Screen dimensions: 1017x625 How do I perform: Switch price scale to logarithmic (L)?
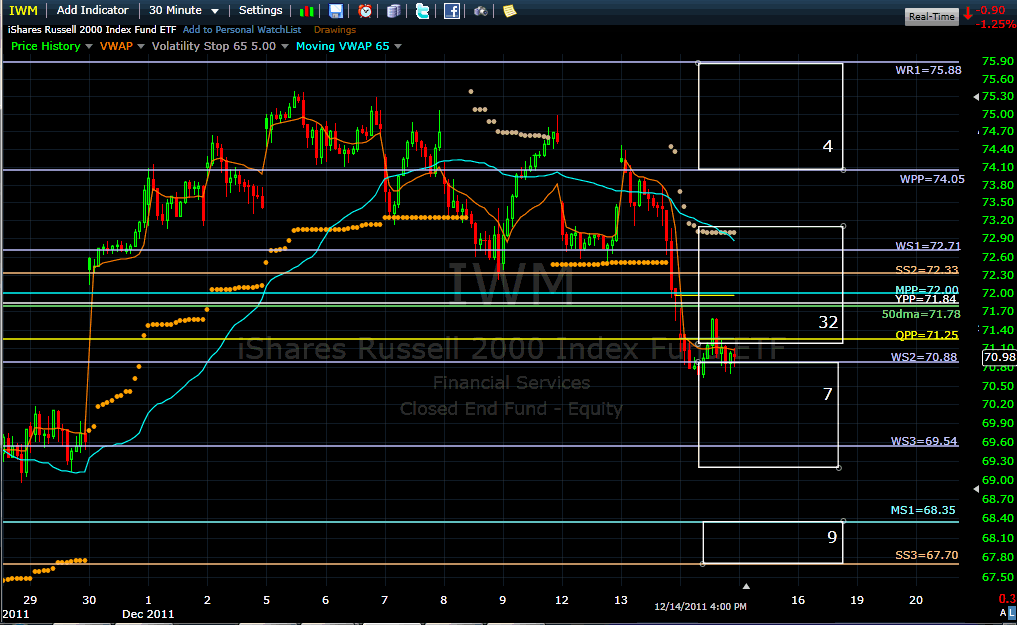1012,613
